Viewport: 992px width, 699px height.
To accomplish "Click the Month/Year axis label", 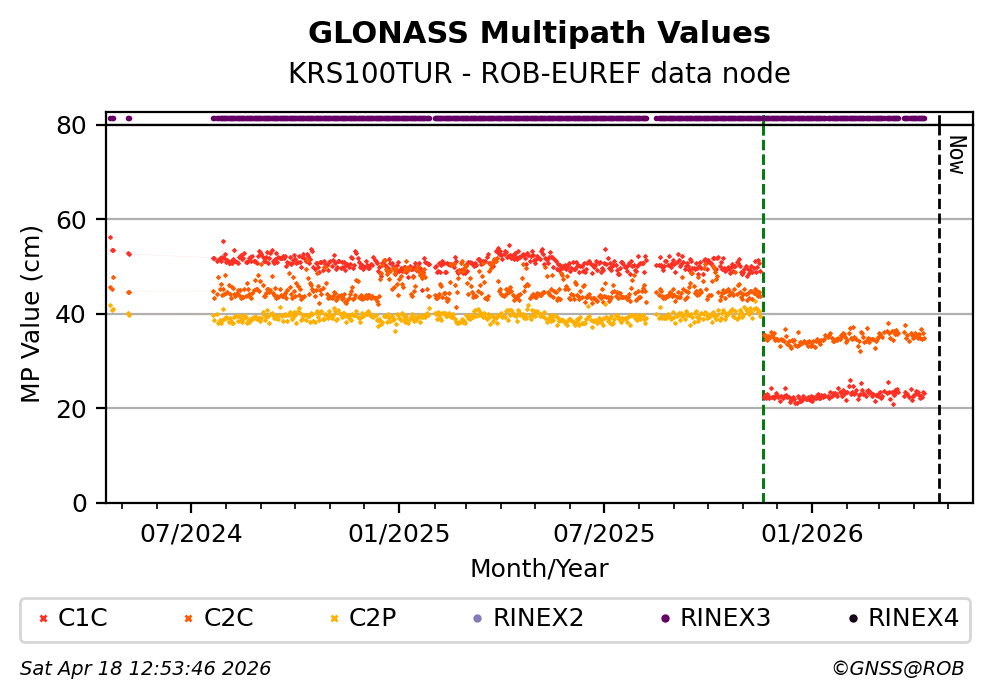I will coord(539,569).
